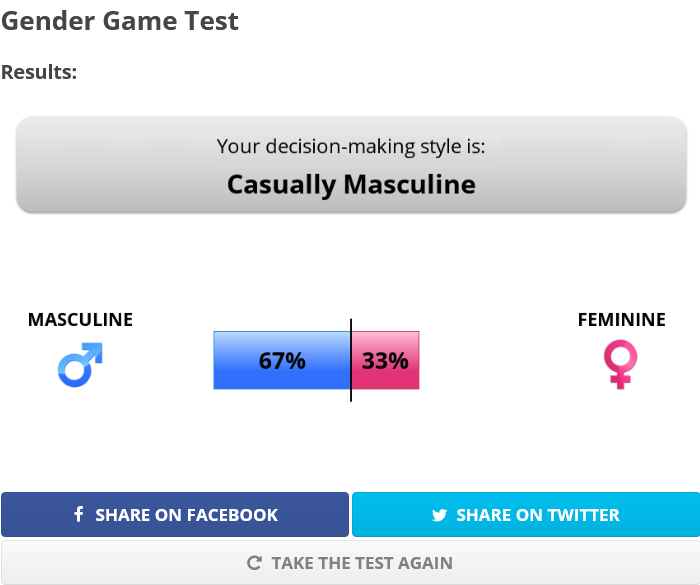Click the MASCULINE label
Screen dimensions: 700x585
click(80, 320)
